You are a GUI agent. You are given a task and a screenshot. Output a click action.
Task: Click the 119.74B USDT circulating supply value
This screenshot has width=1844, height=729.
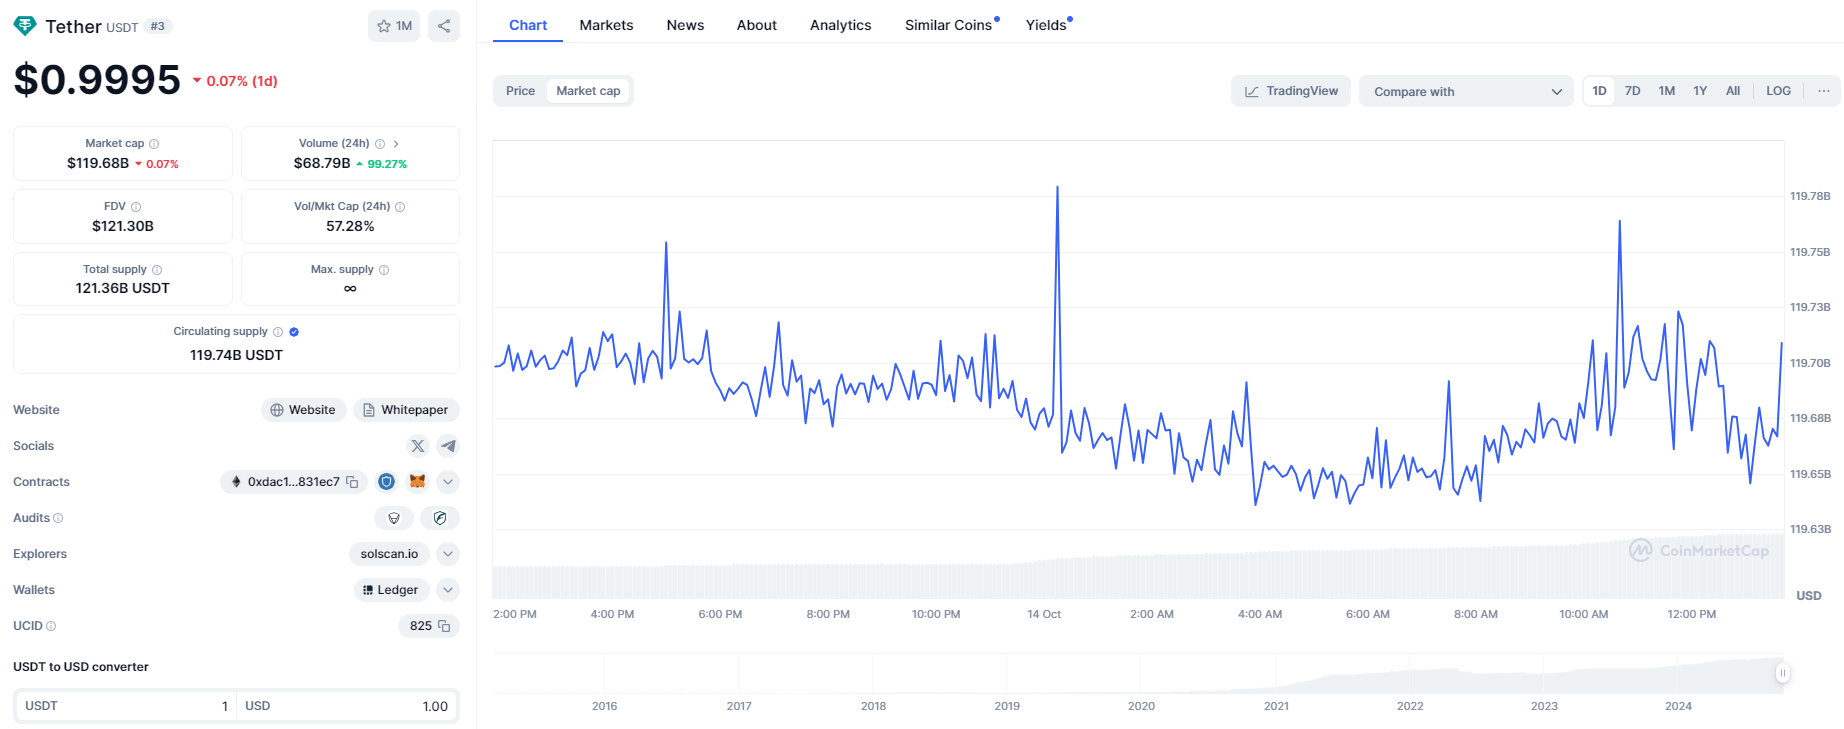tap(236, 355)
